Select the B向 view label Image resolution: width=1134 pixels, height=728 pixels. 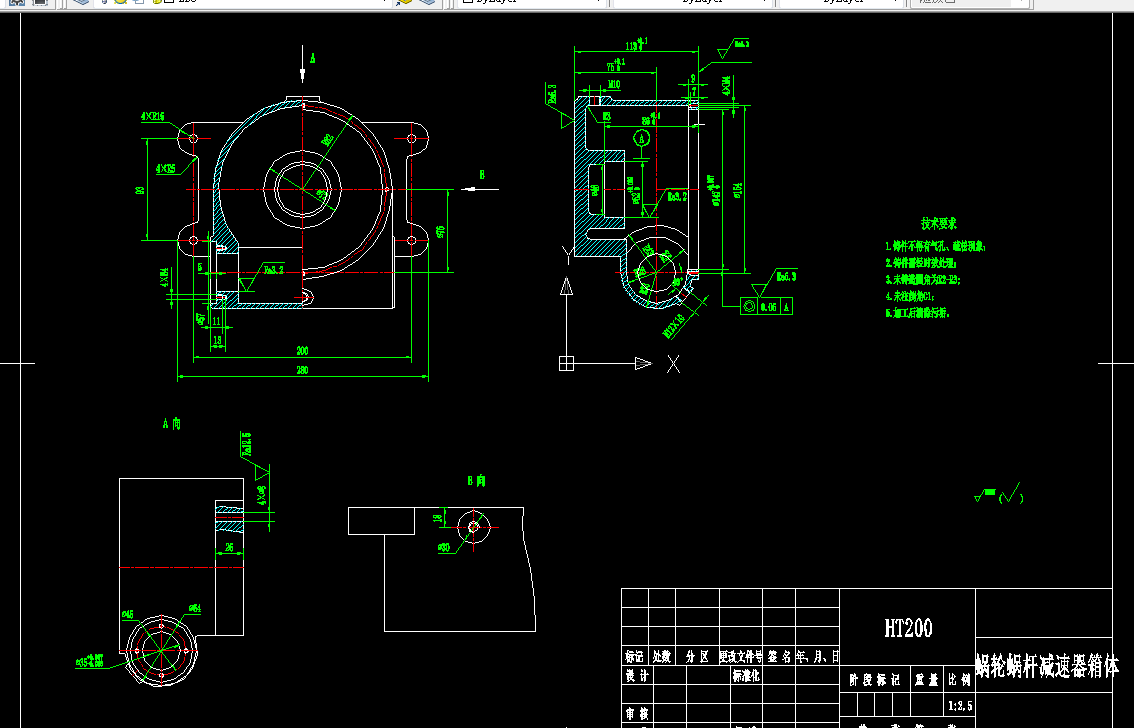pos(477,481)
